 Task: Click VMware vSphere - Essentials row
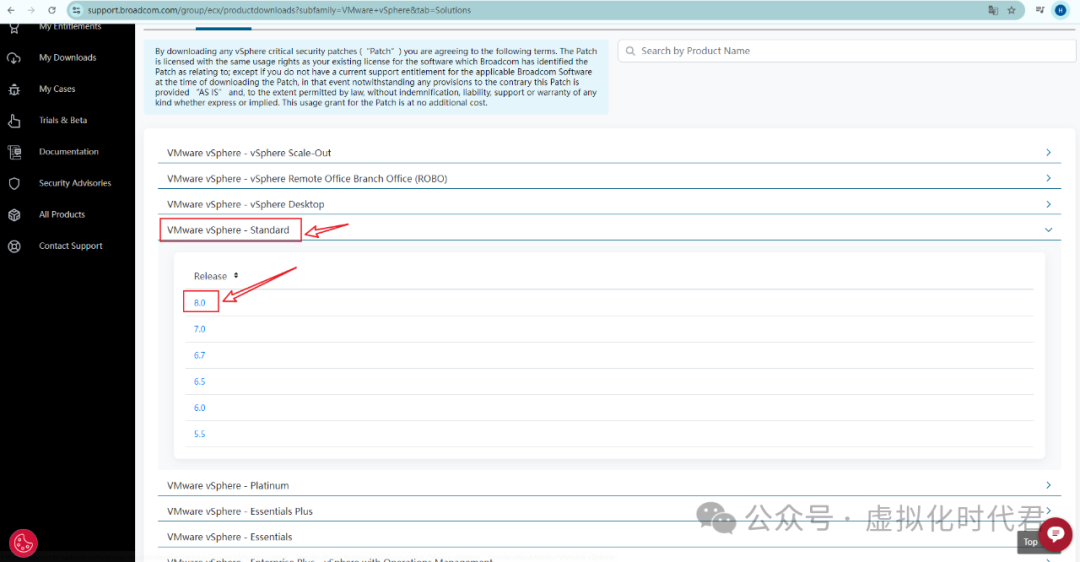(610, 537)
